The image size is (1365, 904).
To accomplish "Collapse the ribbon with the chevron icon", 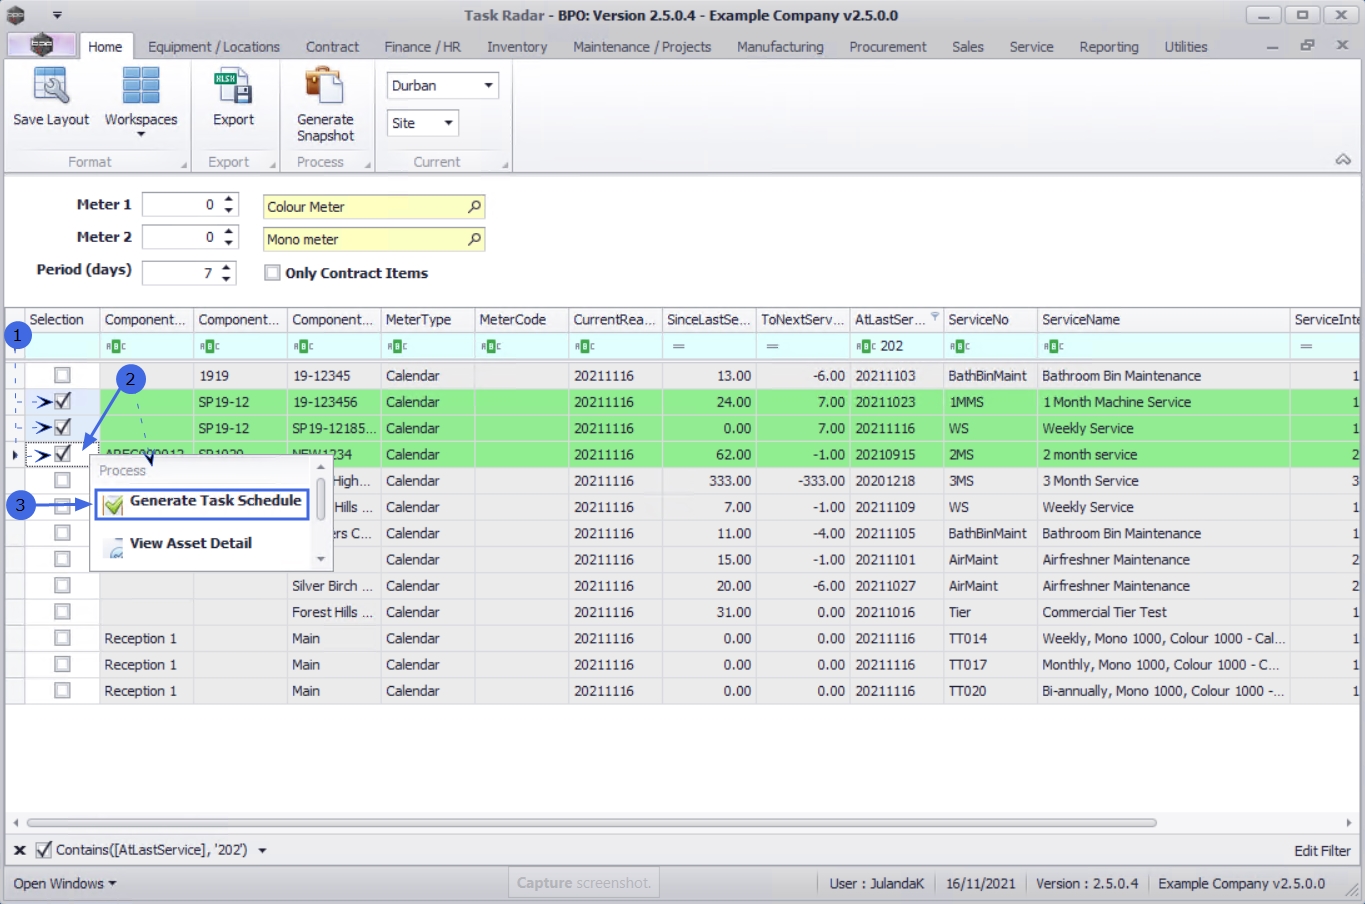I will (1343, 160).
